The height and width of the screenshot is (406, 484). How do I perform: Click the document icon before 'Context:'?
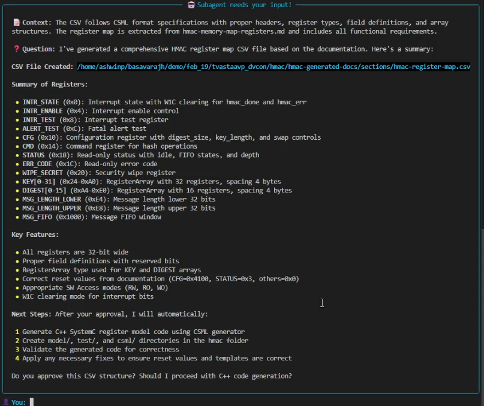click(16, 23)
